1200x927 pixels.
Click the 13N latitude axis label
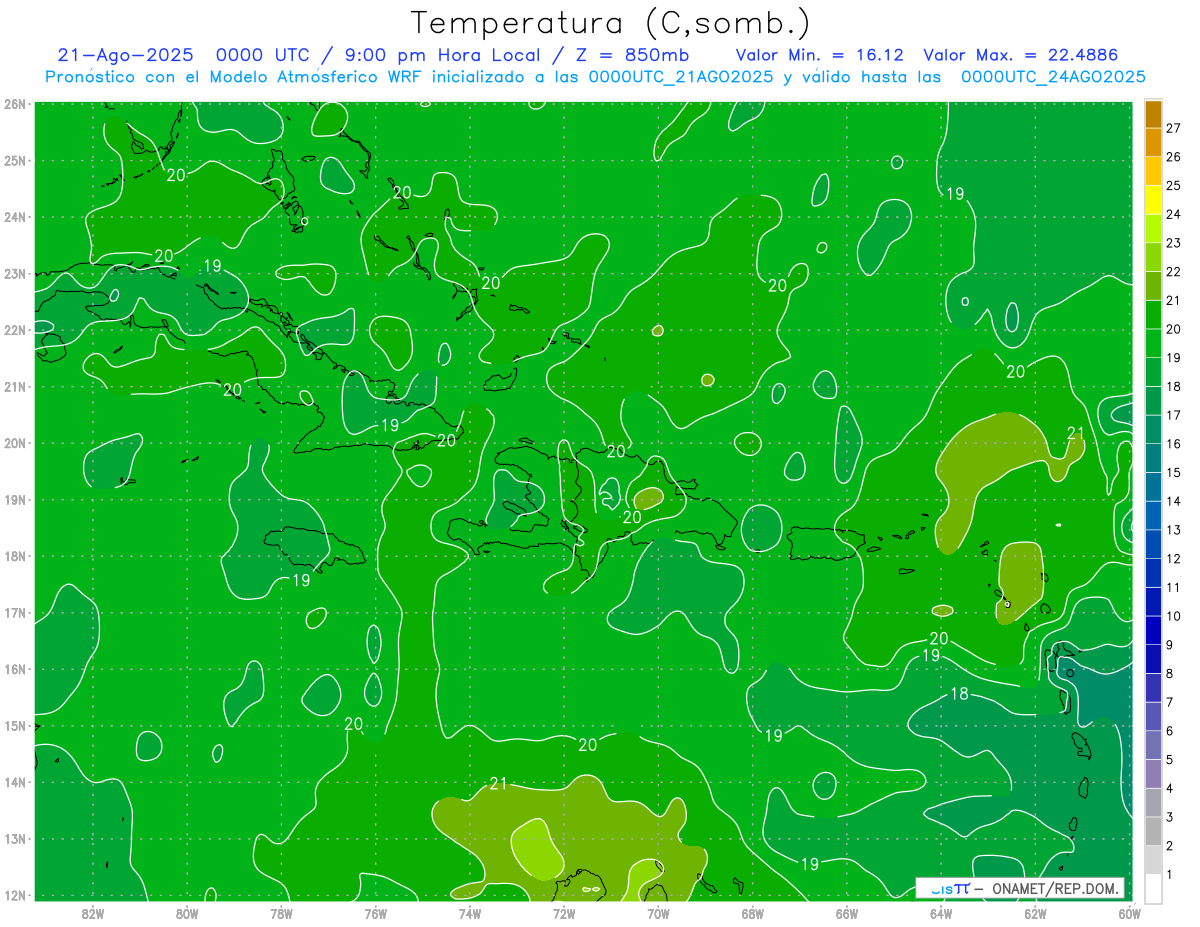coord(15,839)
